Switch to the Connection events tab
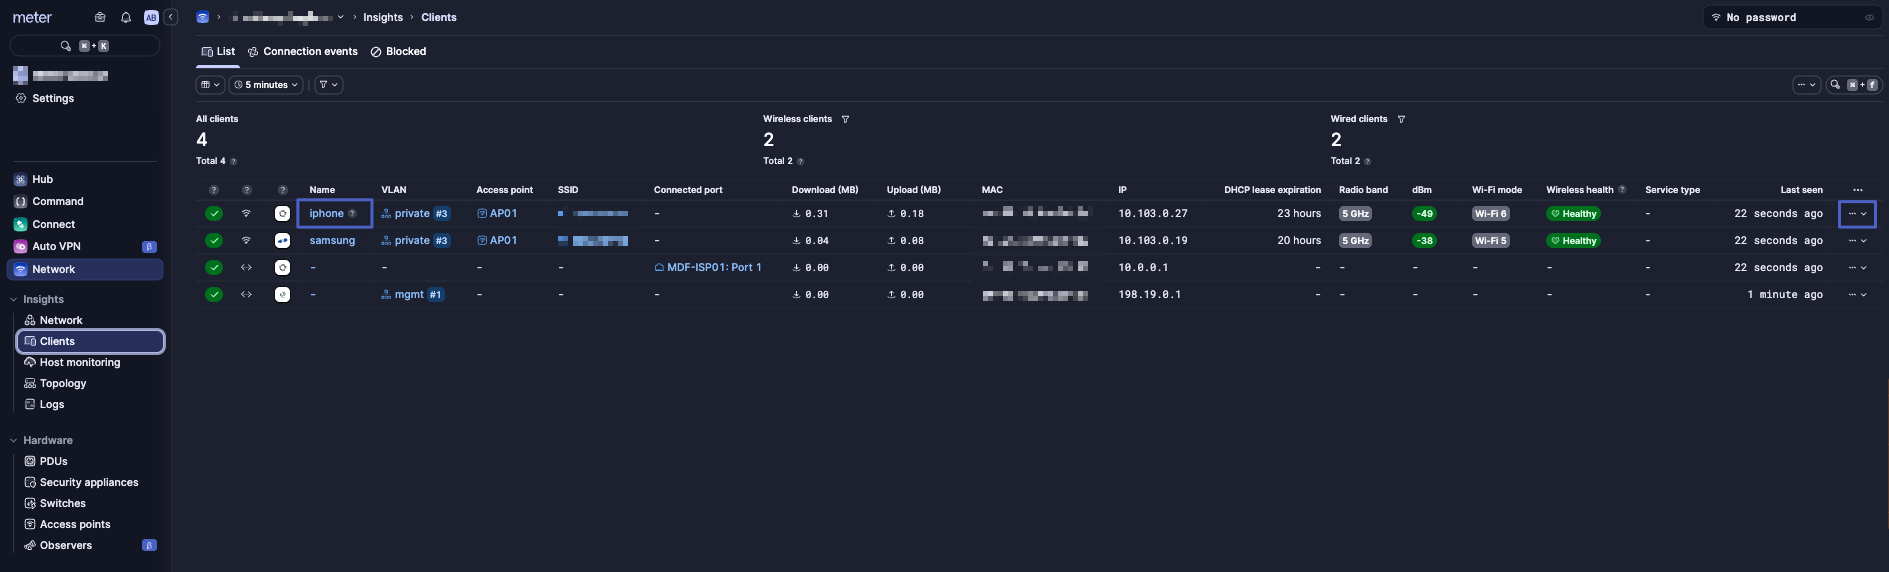The width and height of the screenshot is (1889, 572). click(303, 51)
